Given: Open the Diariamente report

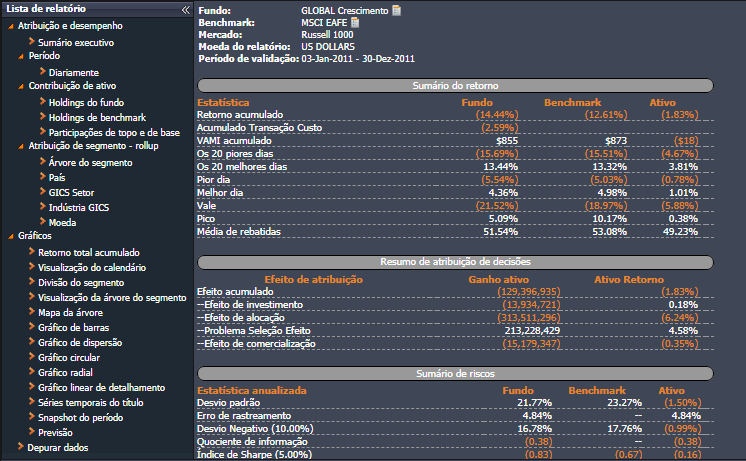Looking at the screenshot, I should click(73, 72).
